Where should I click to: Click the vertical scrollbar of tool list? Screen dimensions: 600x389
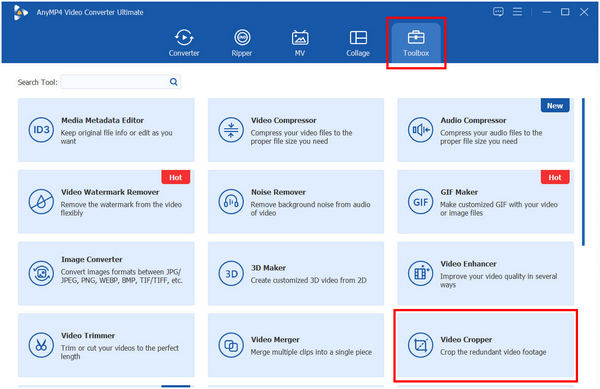coord(583,172)
